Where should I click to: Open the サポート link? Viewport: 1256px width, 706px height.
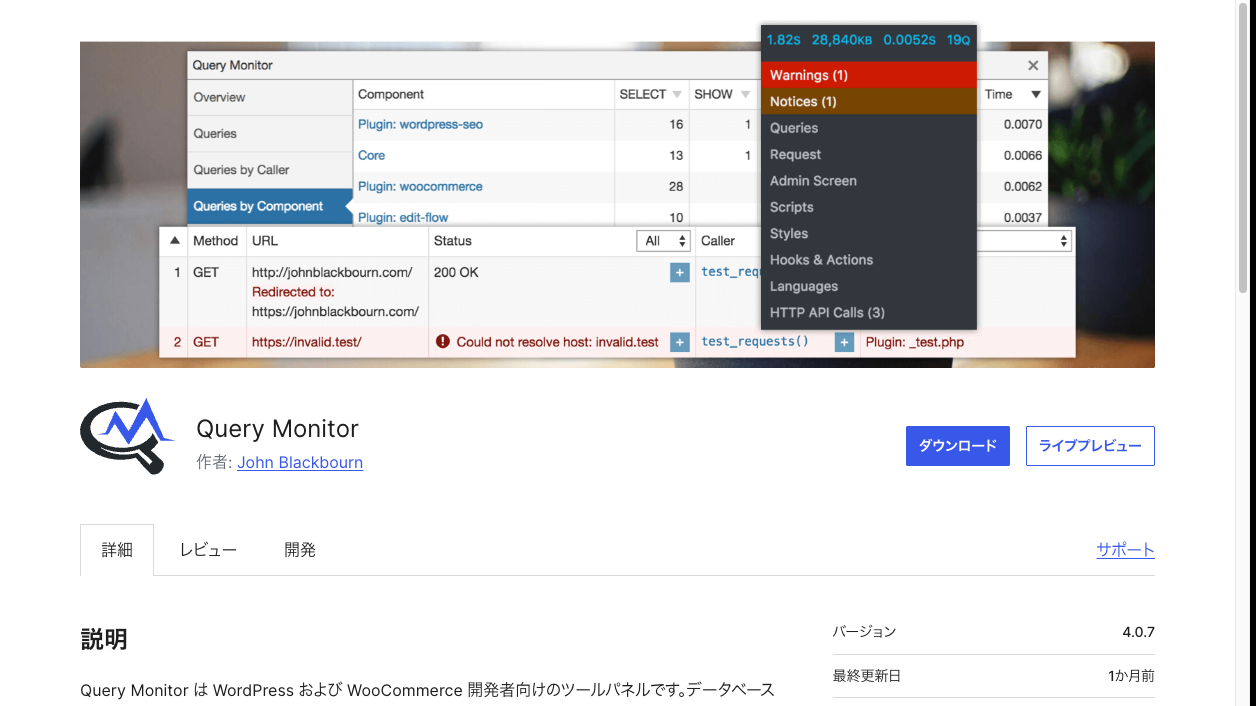point(1125,550)
